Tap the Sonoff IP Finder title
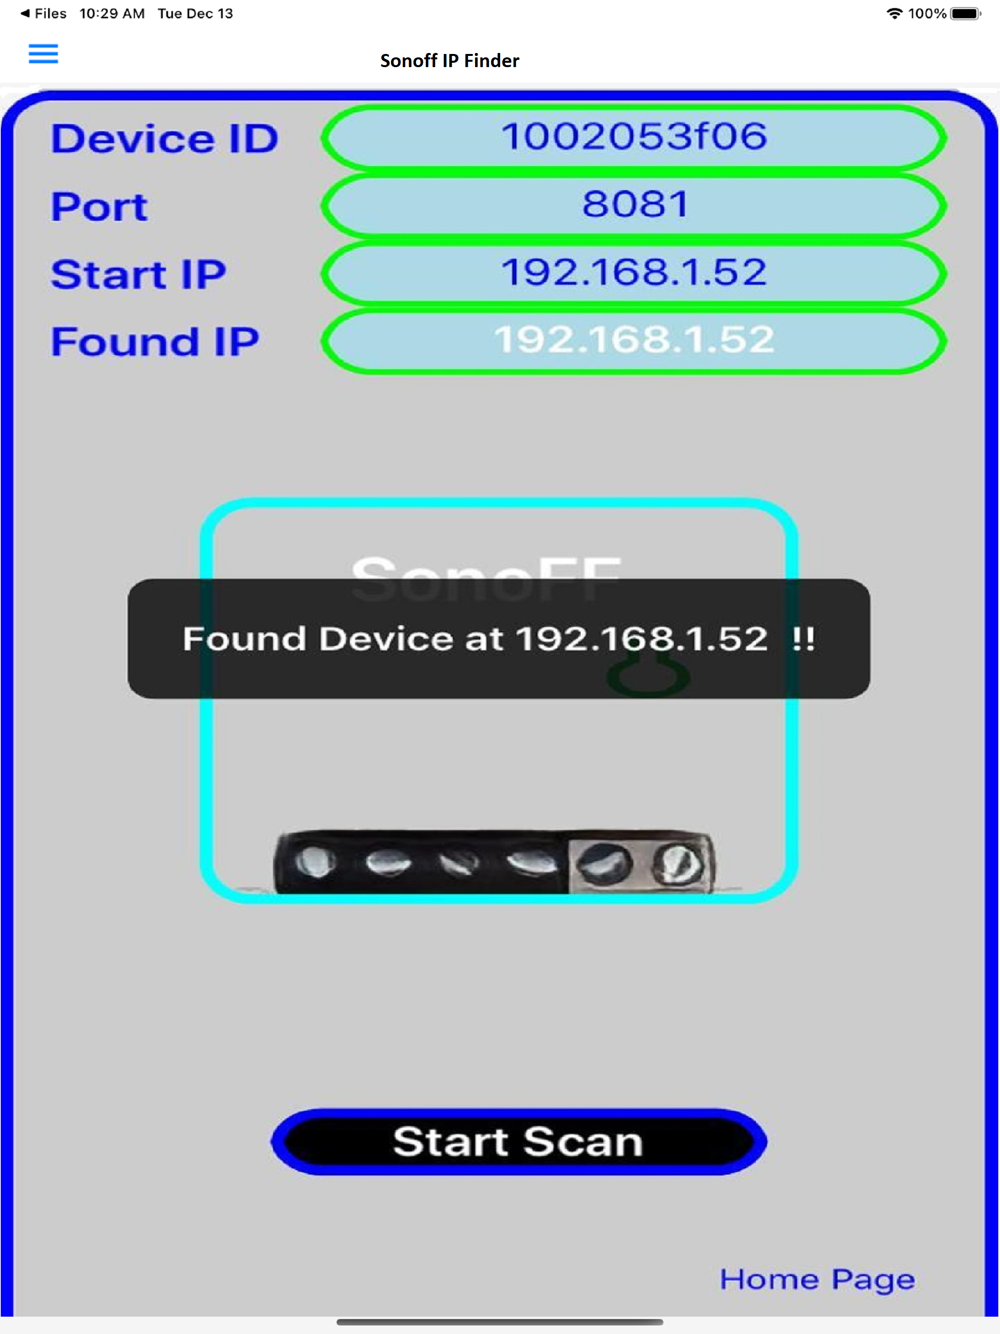This screenshot has width=1000, height=1334. [x=450, y=61]
